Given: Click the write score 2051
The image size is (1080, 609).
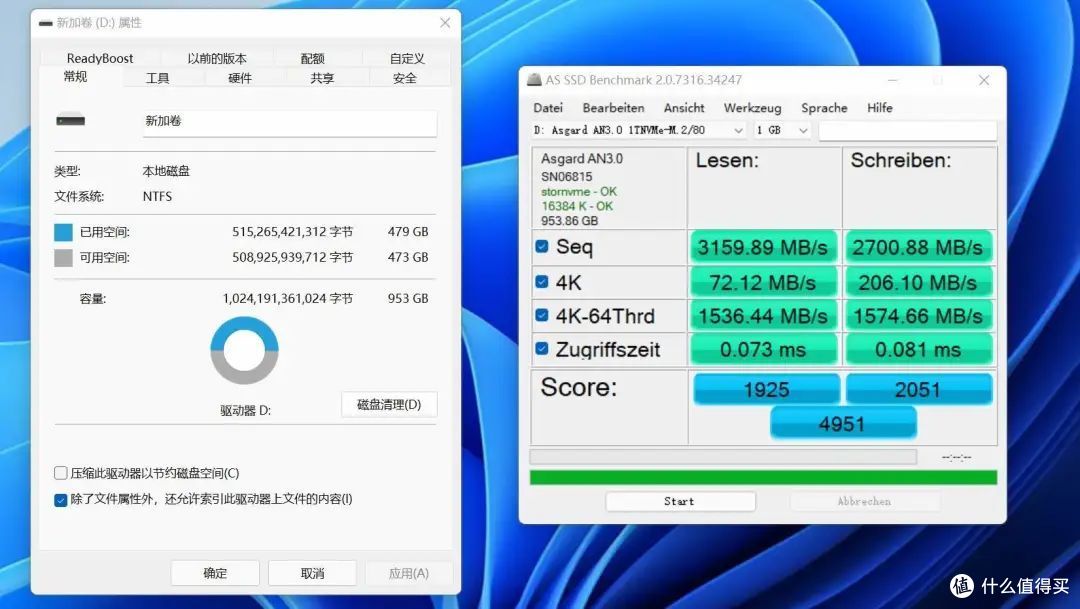Looking at the screenshot, I should 919,389.
